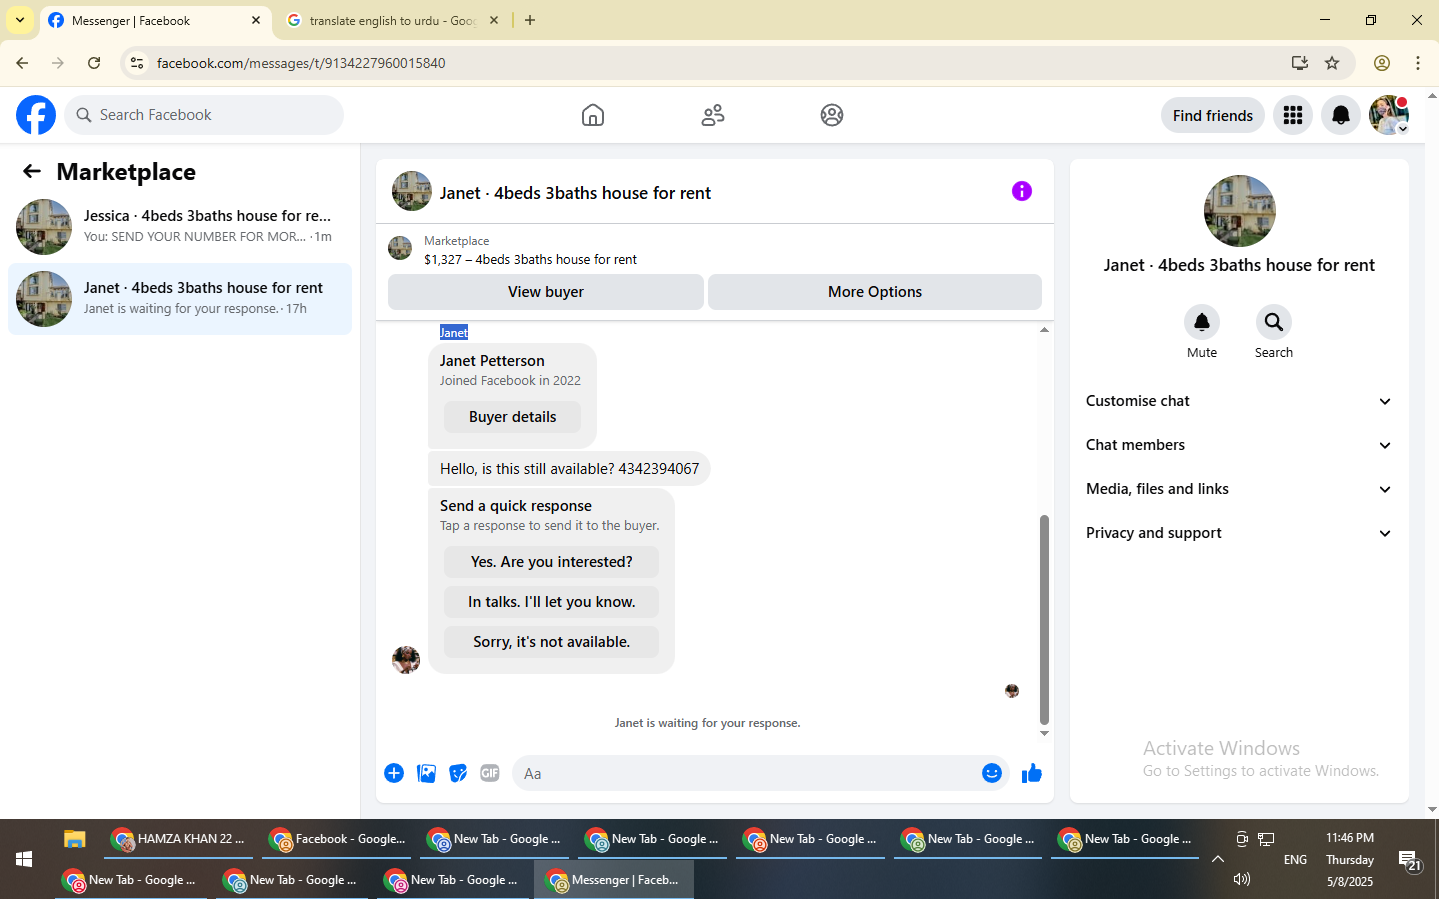Open the Friends icon in top navigation
This screenshot has width=1439, height=899.
[x=713, y=115]
